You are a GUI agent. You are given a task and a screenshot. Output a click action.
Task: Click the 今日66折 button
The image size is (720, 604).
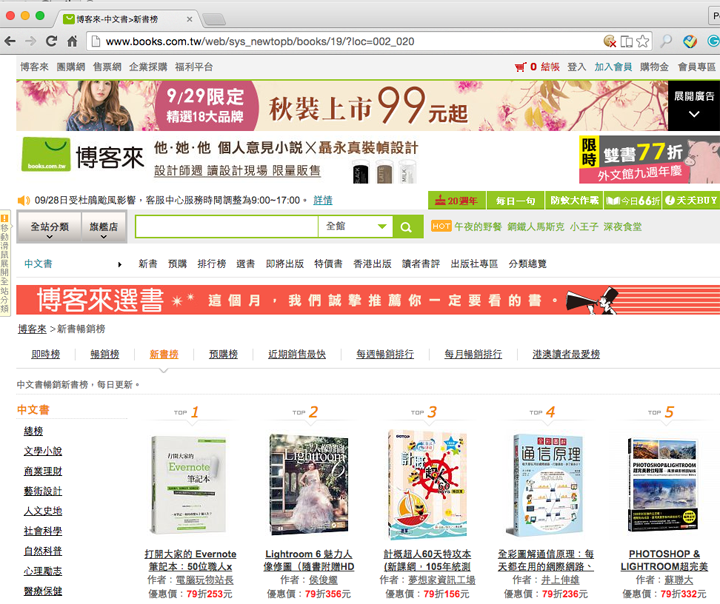(633, 200)
